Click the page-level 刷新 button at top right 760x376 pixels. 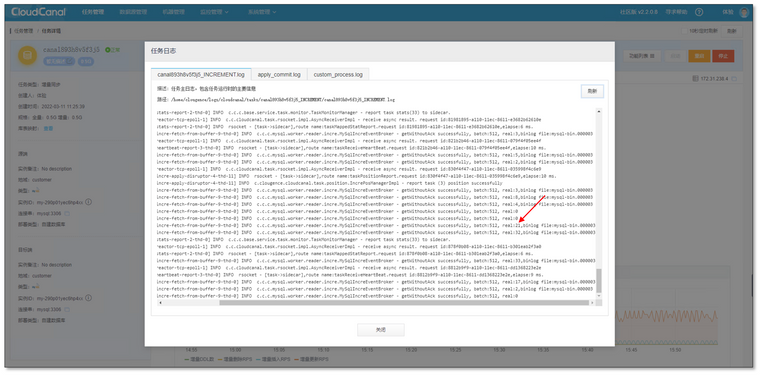coord(731,31)
